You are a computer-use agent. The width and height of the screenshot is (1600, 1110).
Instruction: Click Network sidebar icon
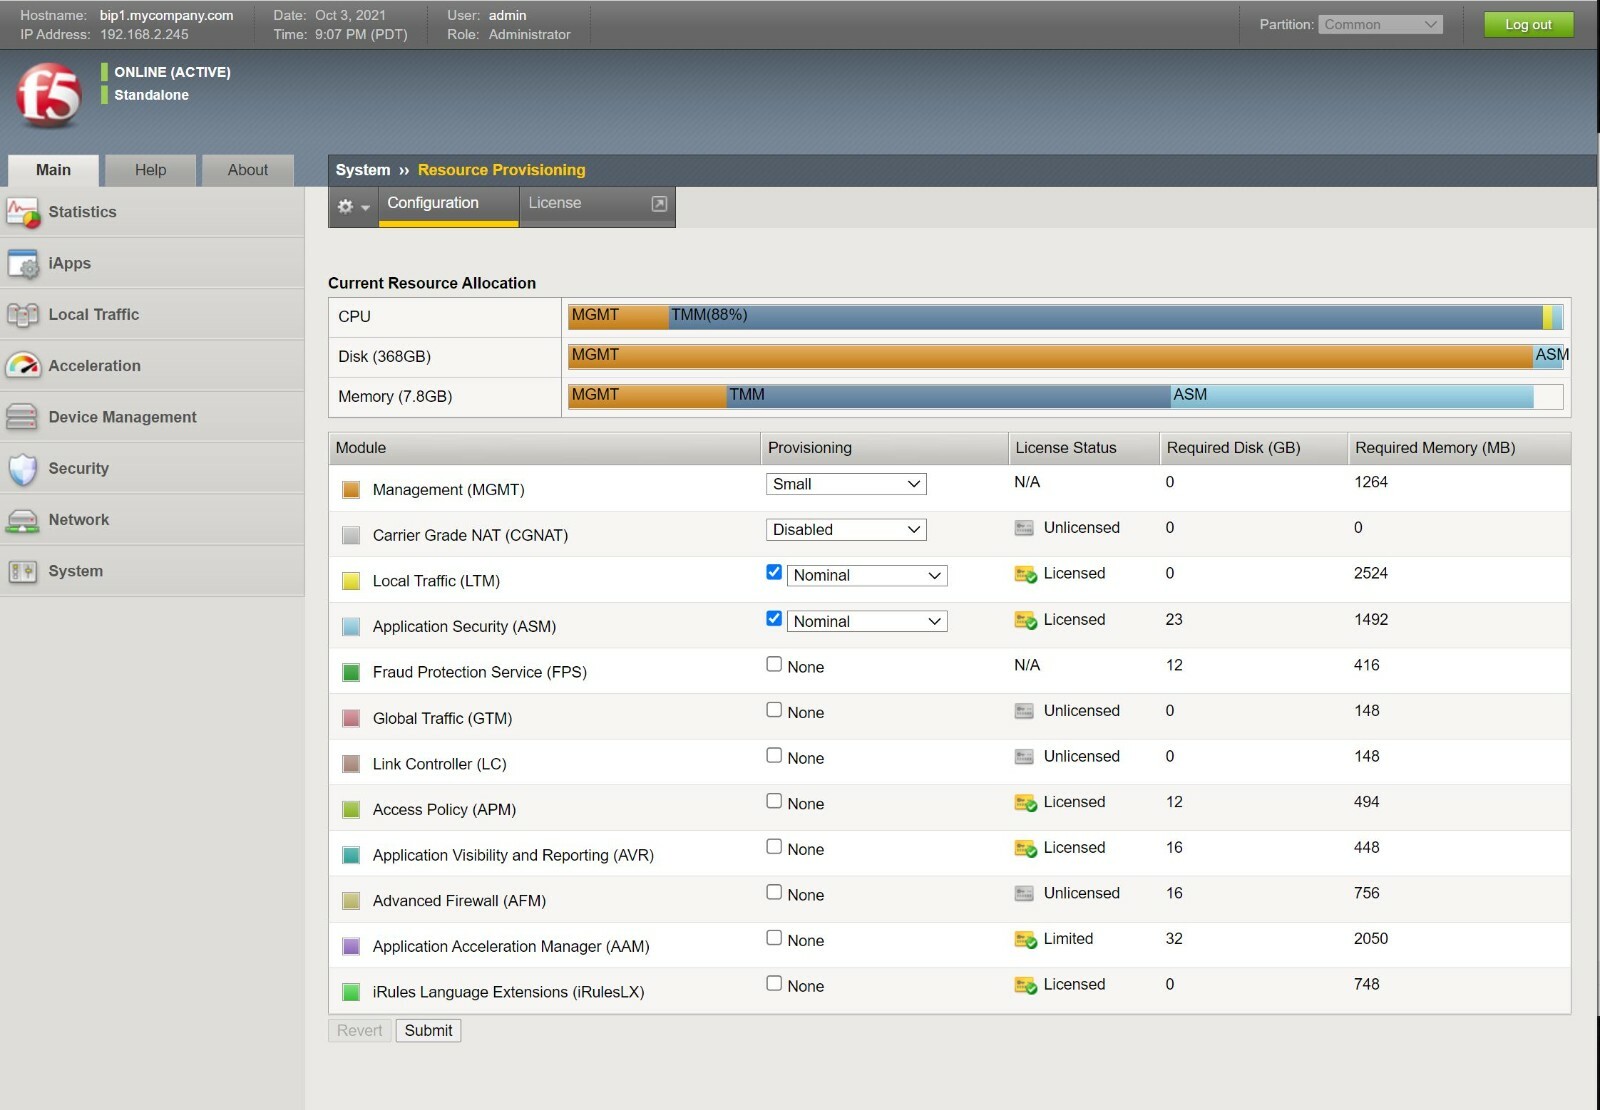[x=23, y=520]
